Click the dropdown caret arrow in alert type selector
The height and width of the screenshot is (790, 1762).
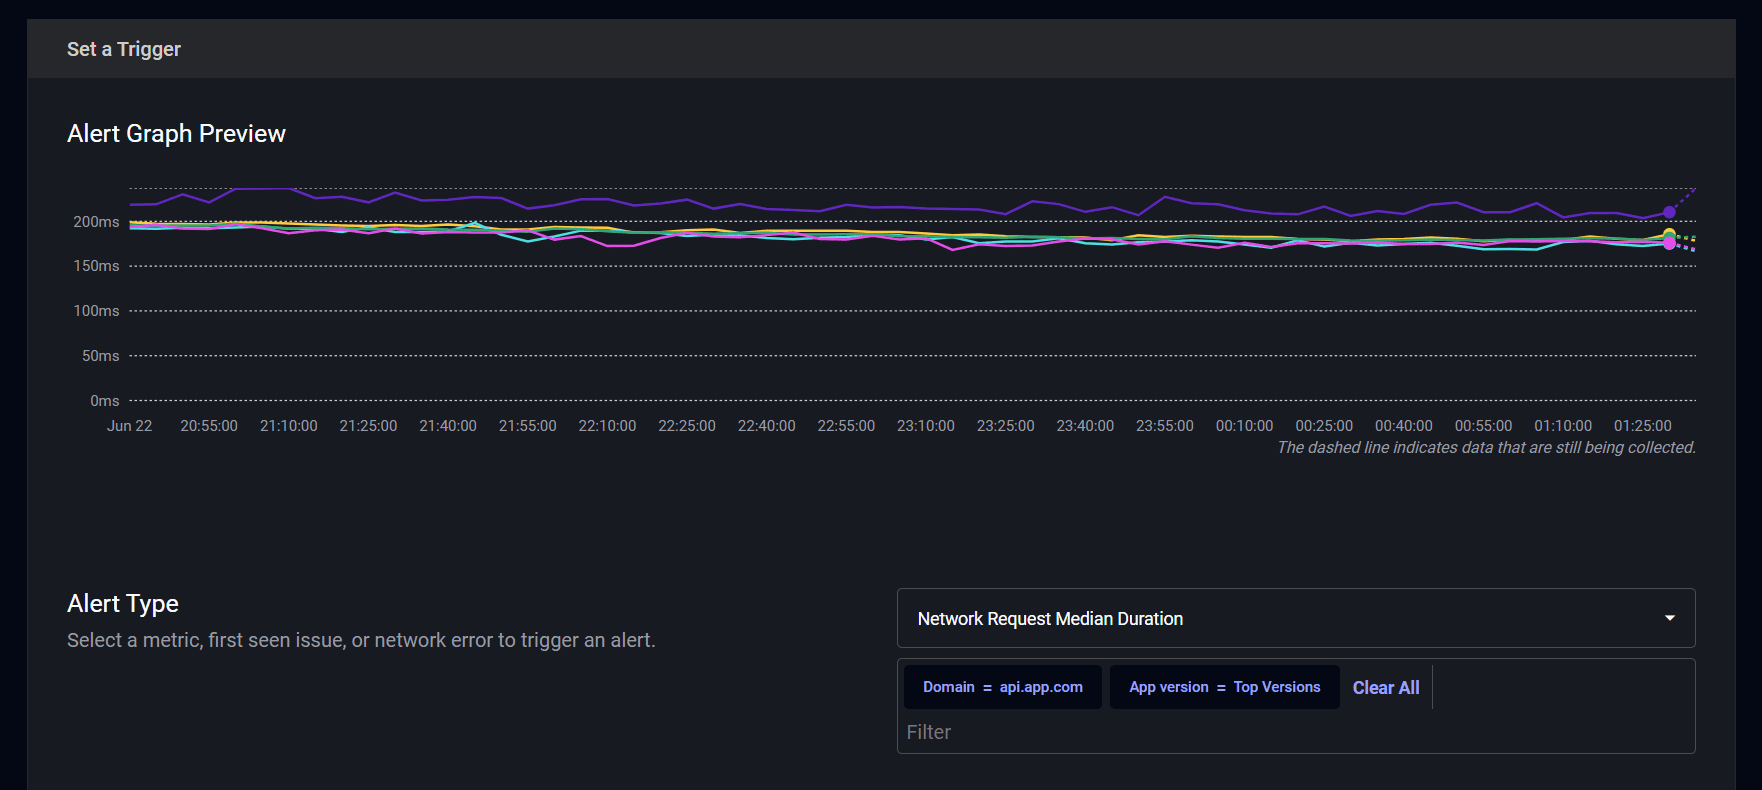[x=1669, y=618]
